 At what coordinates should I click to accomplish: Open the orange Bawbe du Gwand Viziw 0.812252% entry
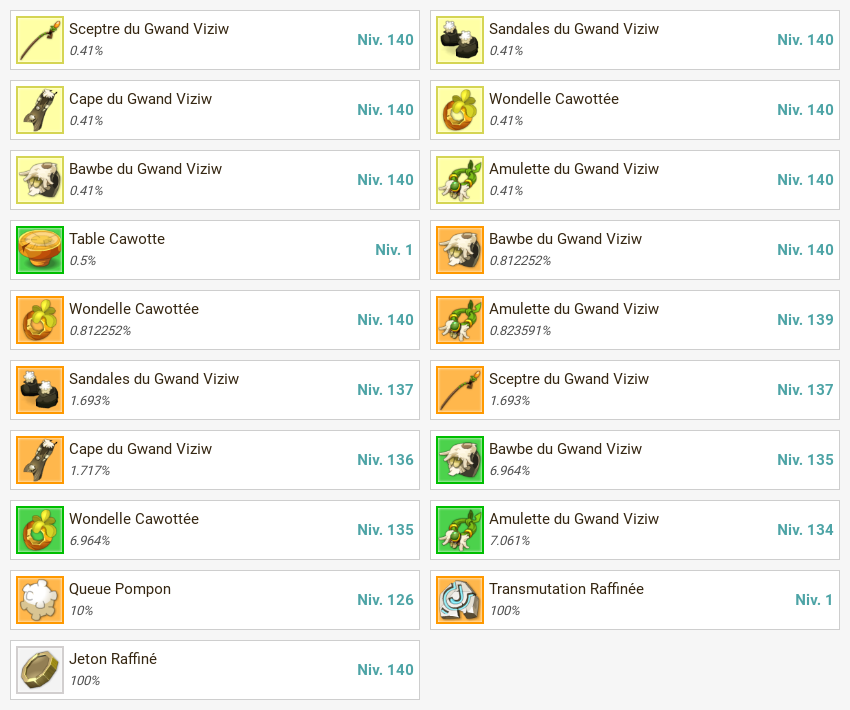(635, 250)
